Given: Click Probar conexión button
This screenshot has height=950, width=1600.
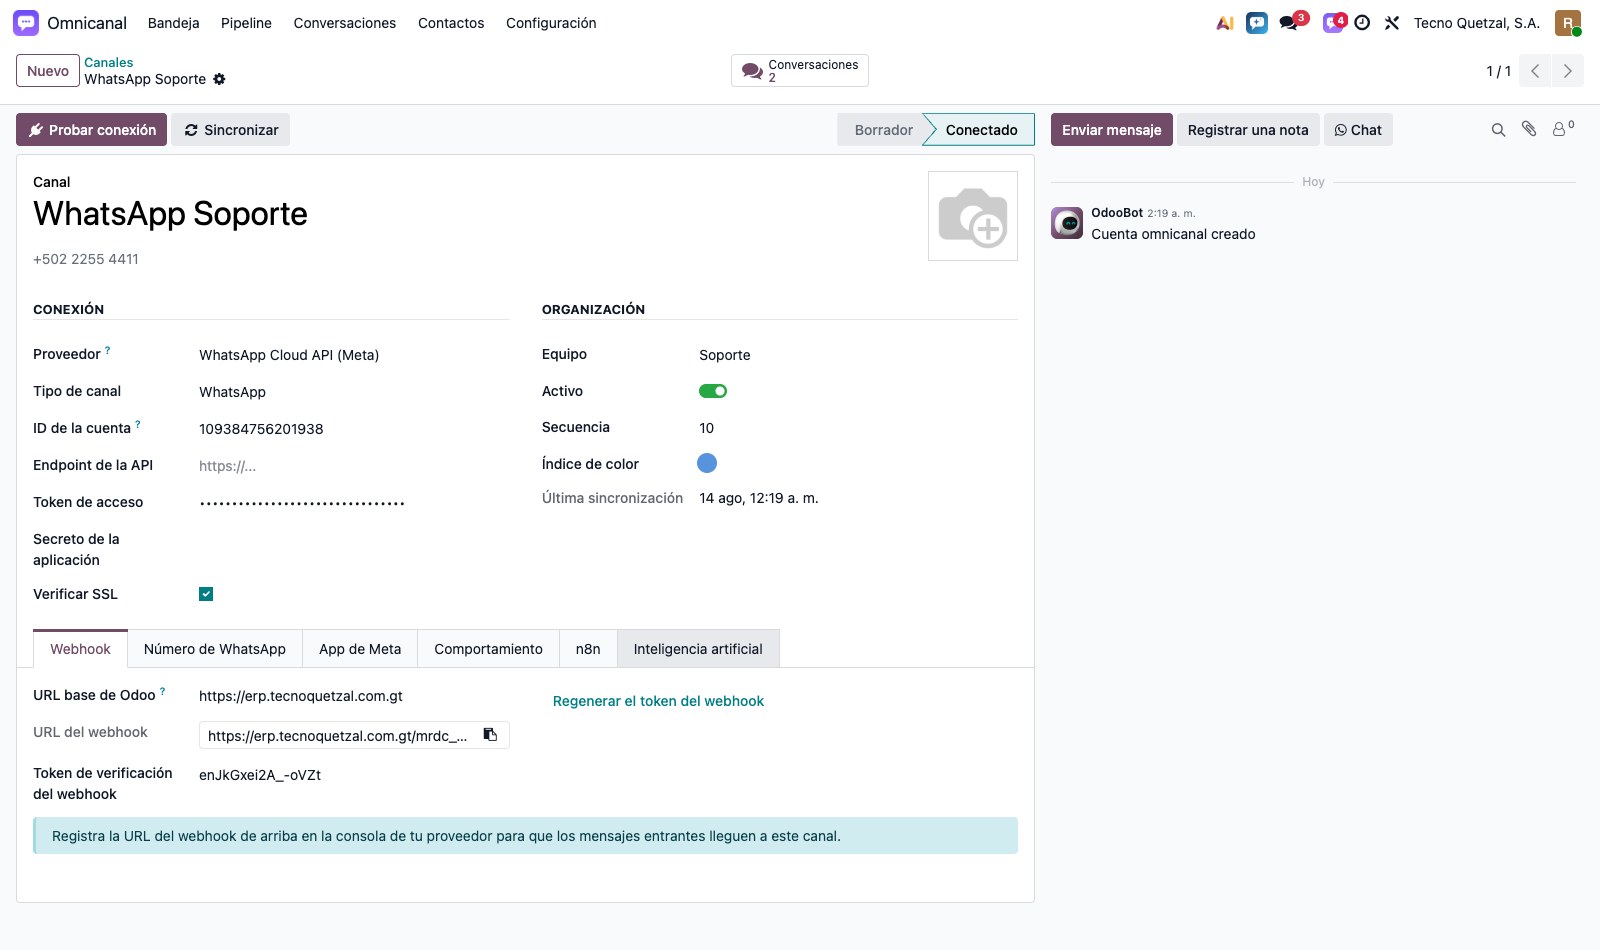Looking at the screenshot, I should (x=92, y=130).
